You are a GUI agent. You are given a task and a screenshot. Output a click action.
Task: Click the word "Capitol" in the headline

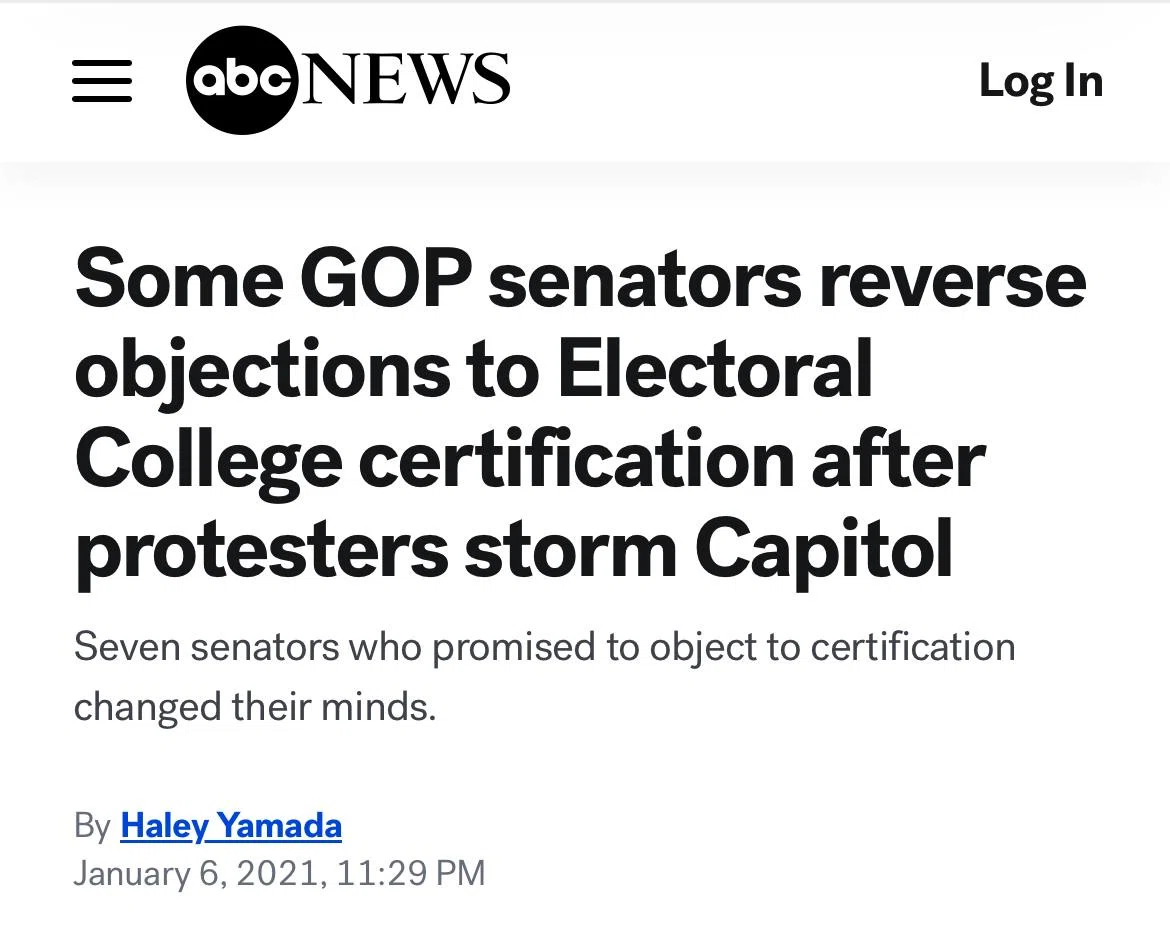click(824, 552)
